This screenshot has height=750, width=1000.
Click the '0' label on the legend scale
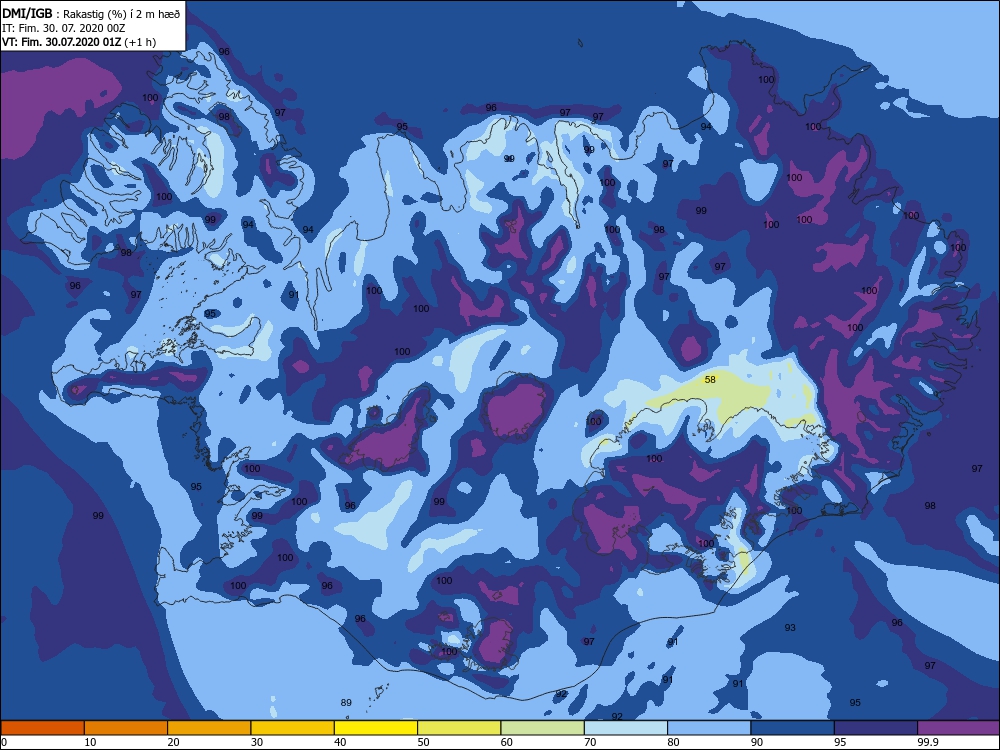[4, 742]
